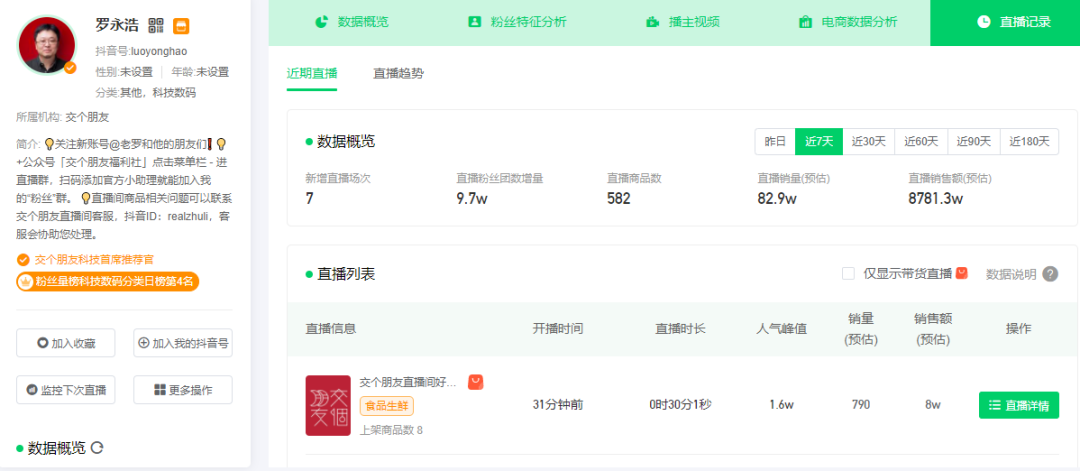Image resolution: width=1080 pixels, height=471 pixels.
Task: Click the 交个朋友科技首席推荐官 certification text
Action: pyautogui.click(x=94, y=260)
